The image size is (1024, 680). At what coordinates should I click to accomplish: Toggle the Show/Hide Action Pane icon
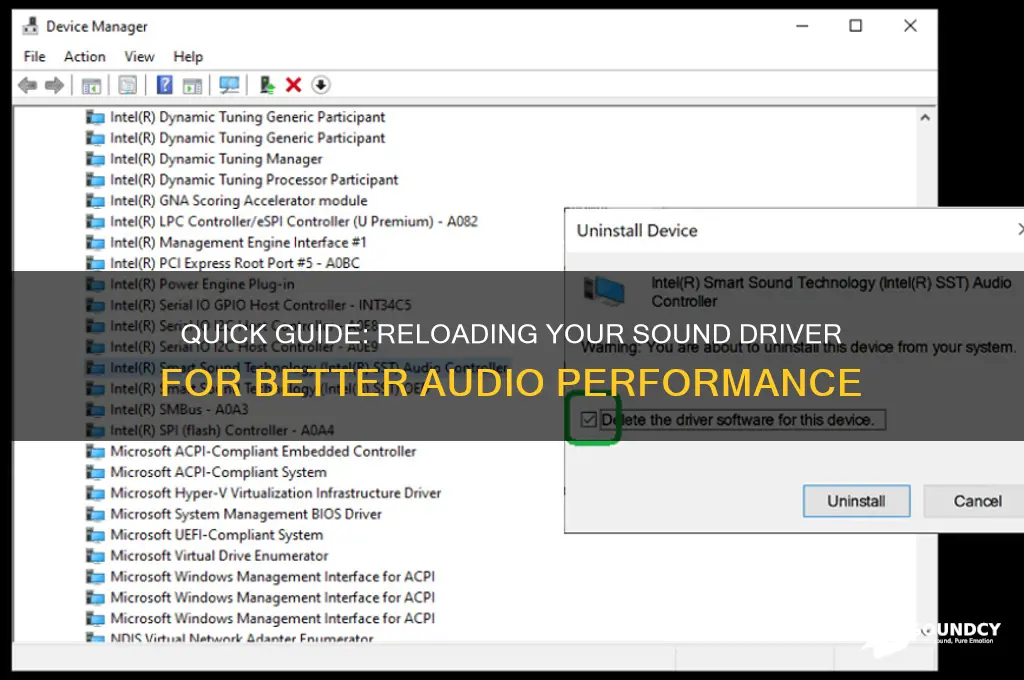pyautogui.click(x=192, y=85)
